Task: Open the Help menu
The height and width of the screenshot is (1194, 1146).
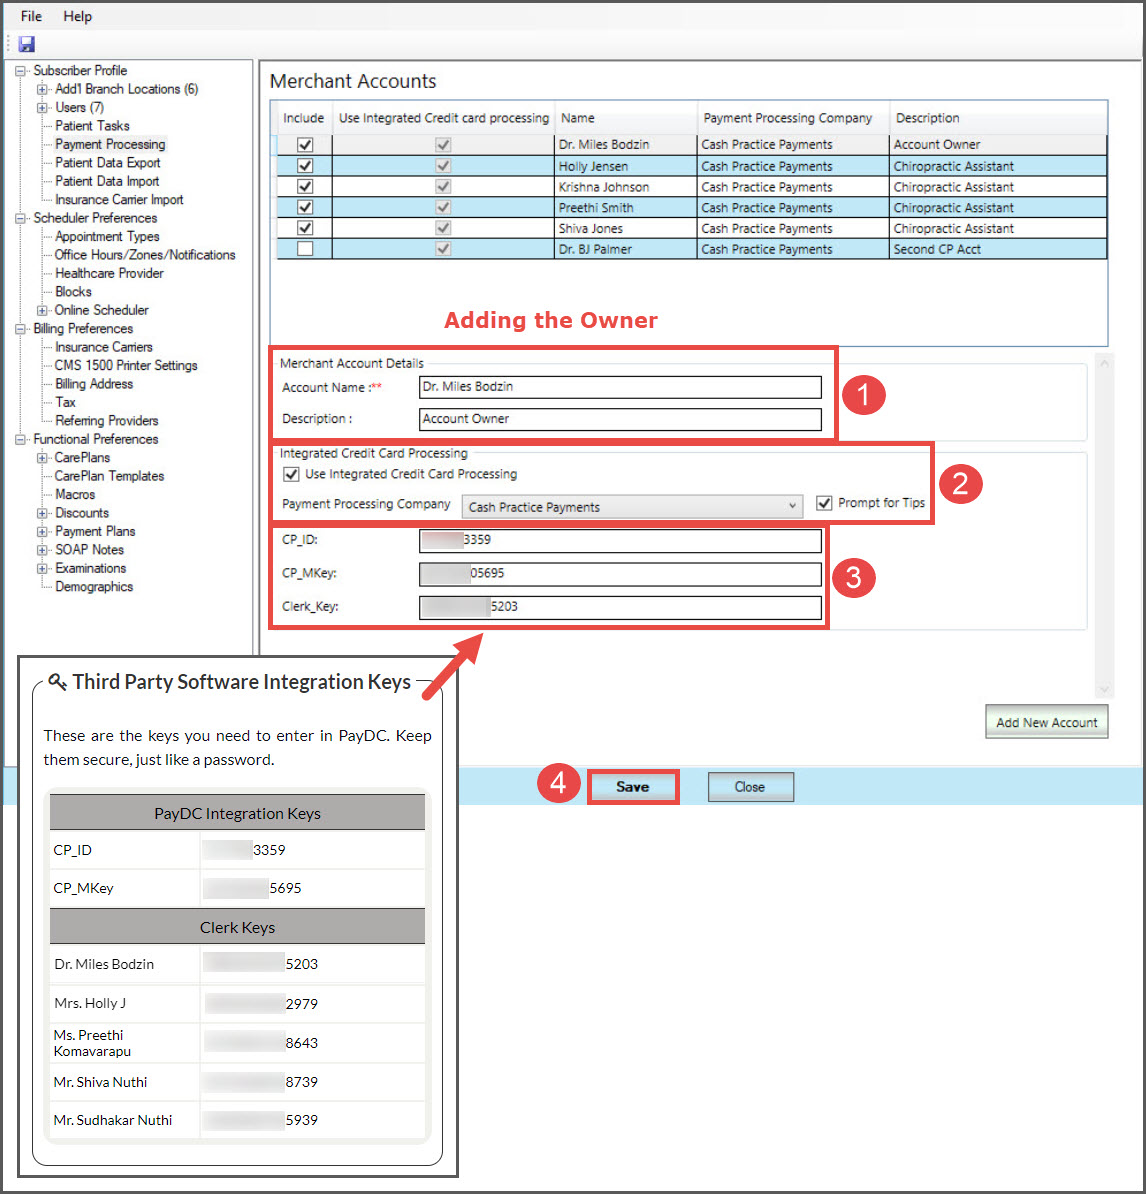Action: pos(77,16)
